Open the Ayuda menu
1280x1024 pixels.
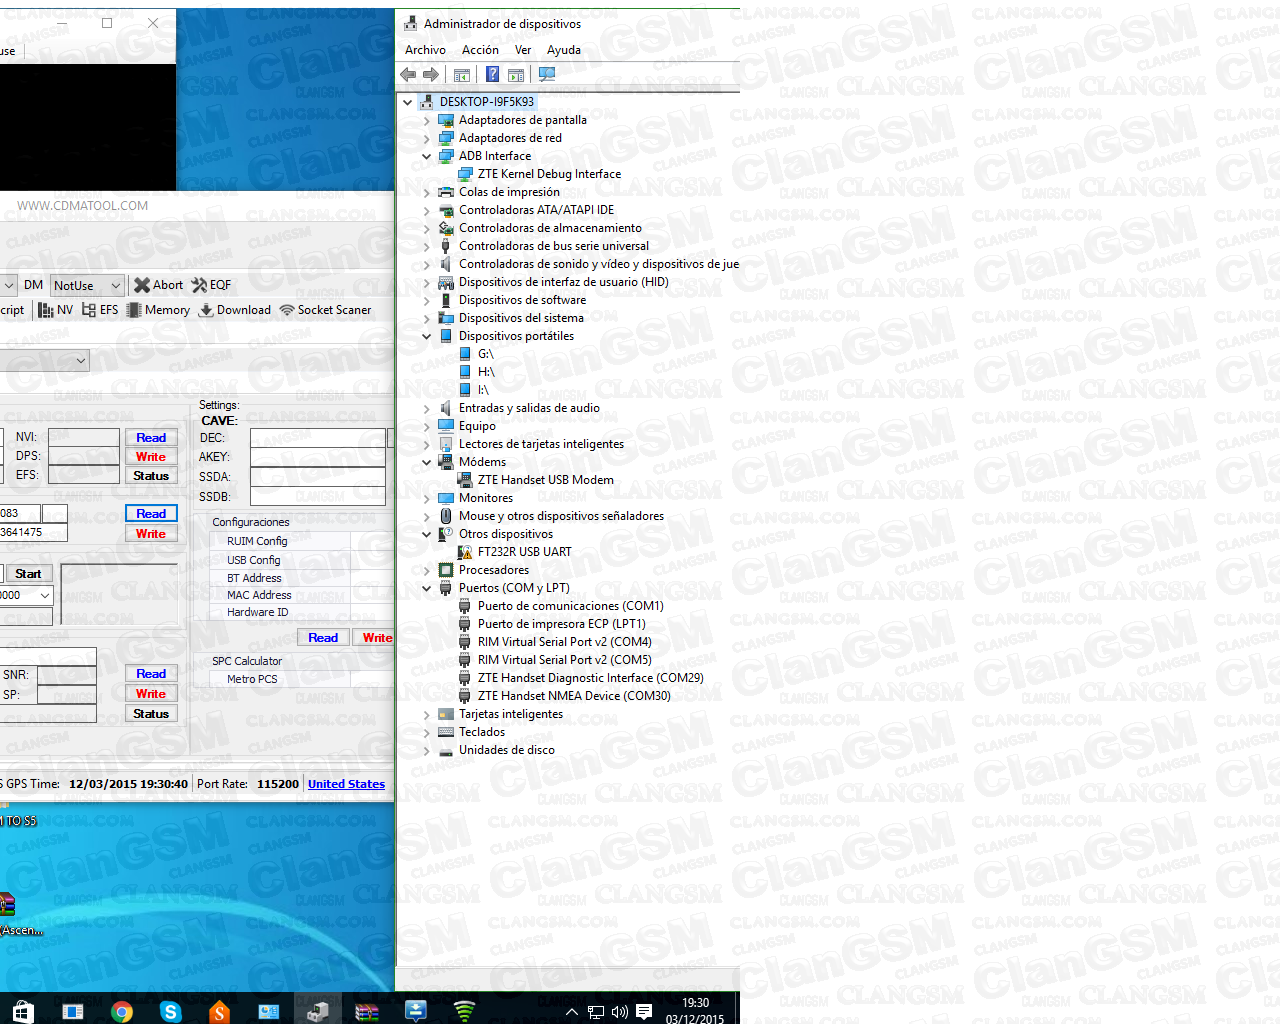click(564, 50)
